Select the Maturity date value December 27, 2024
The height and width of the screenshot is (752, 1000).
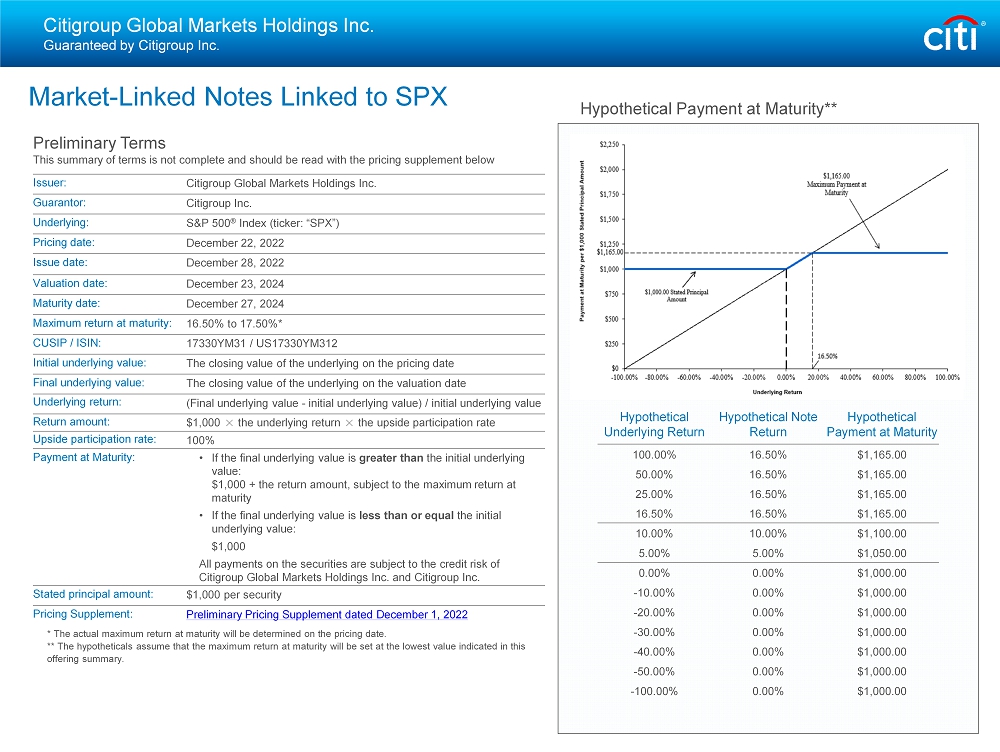235,303
